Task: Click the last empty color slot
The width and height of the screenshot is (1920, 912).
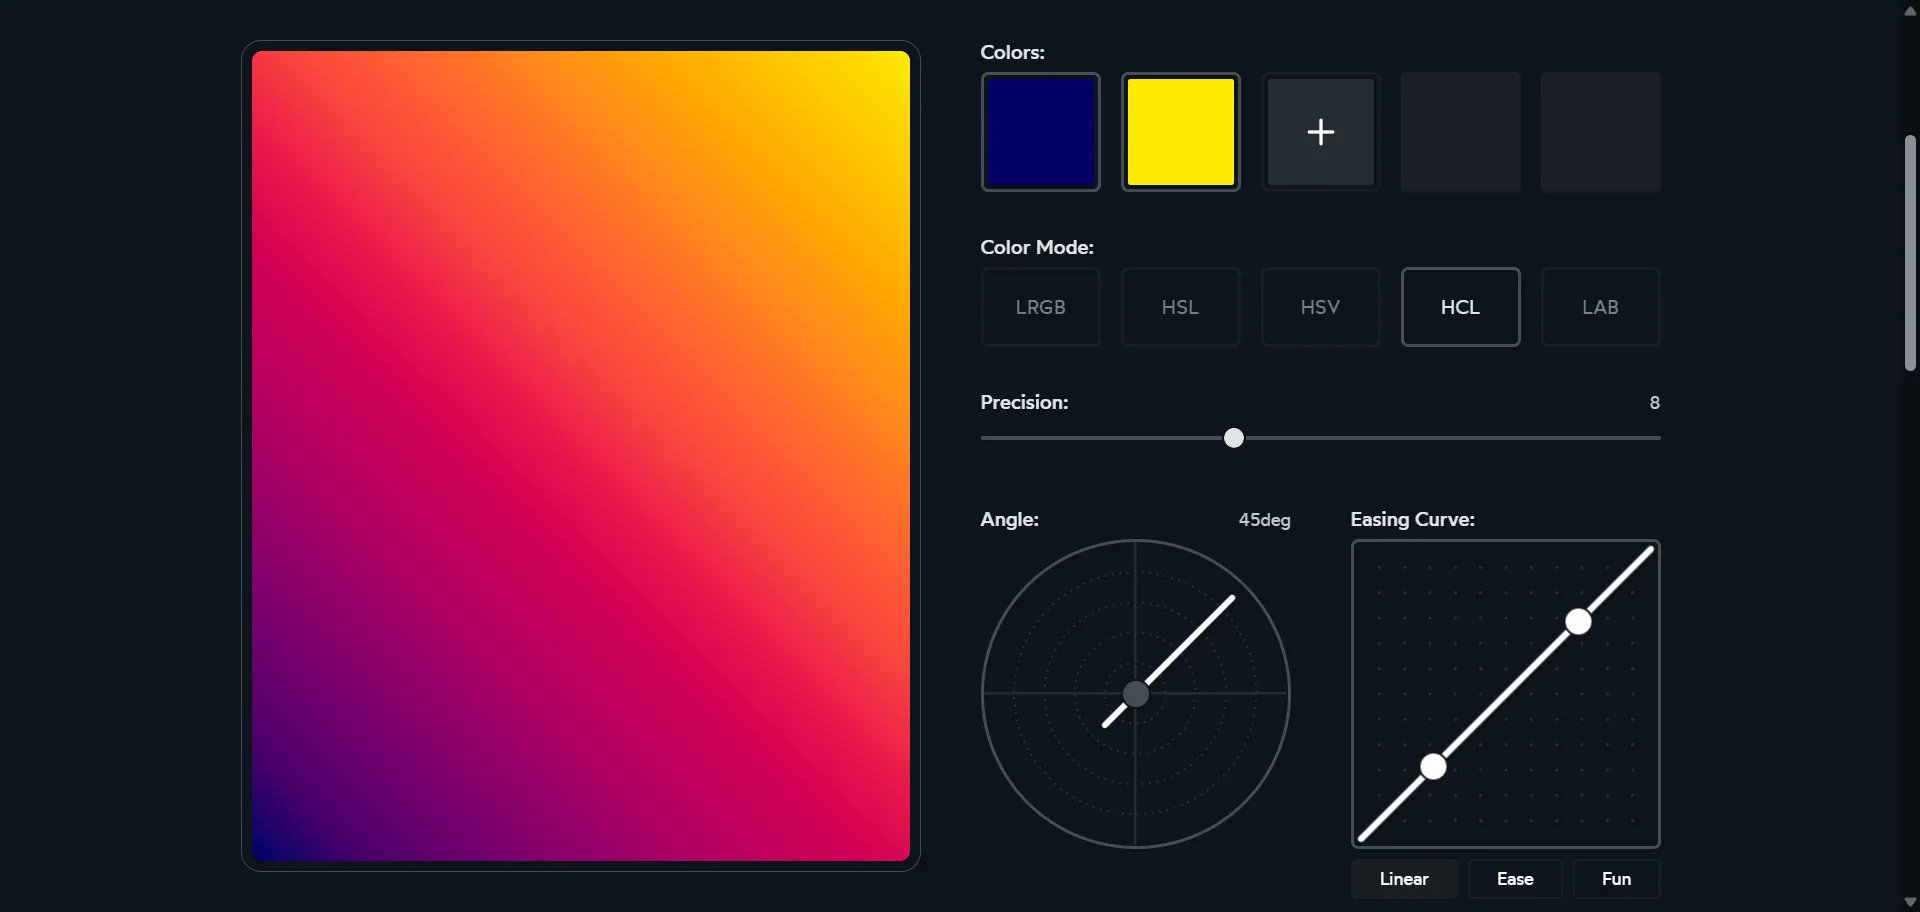Action: (1600, 131)
